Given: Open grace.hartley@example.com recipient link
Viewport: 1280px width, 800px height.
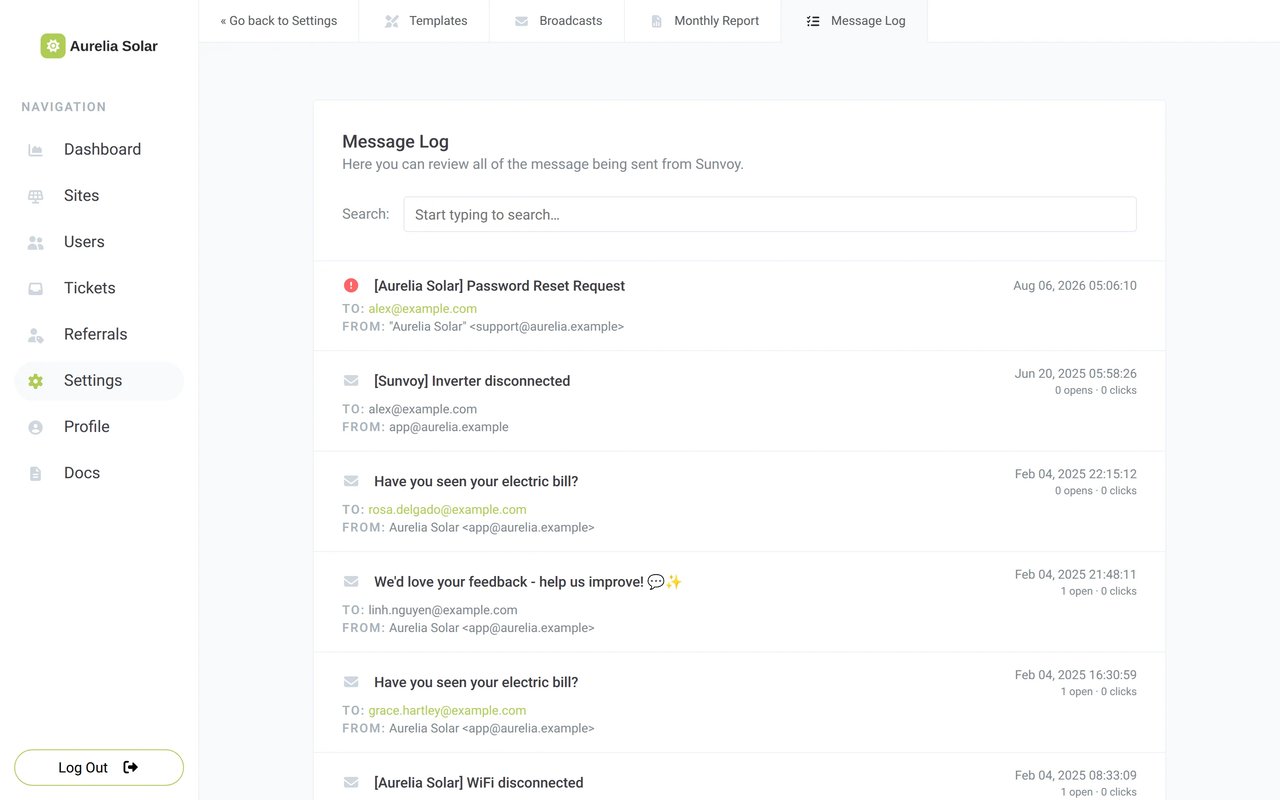Looking at the screenshot, I should [447, 711].
